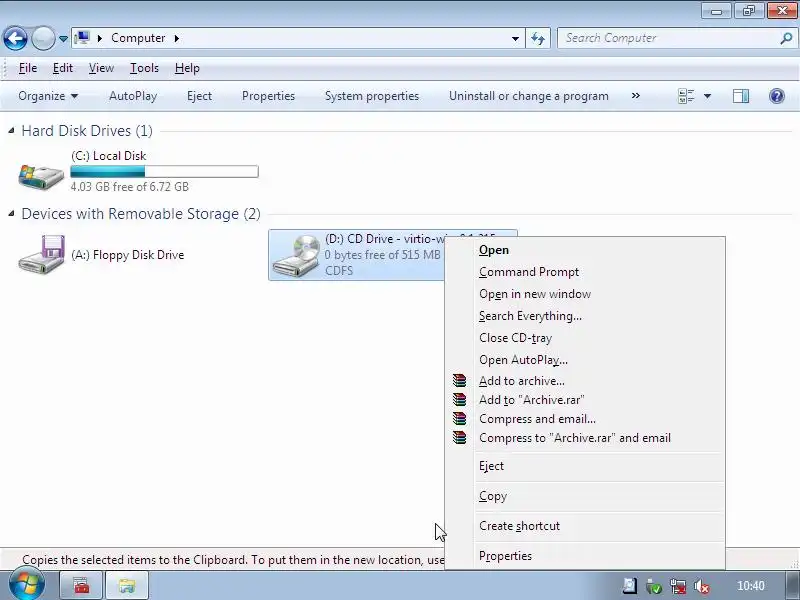Viewport: 800px width, 600px height.
Task: Open the red toolbox taskbar app
Action: 82,585
